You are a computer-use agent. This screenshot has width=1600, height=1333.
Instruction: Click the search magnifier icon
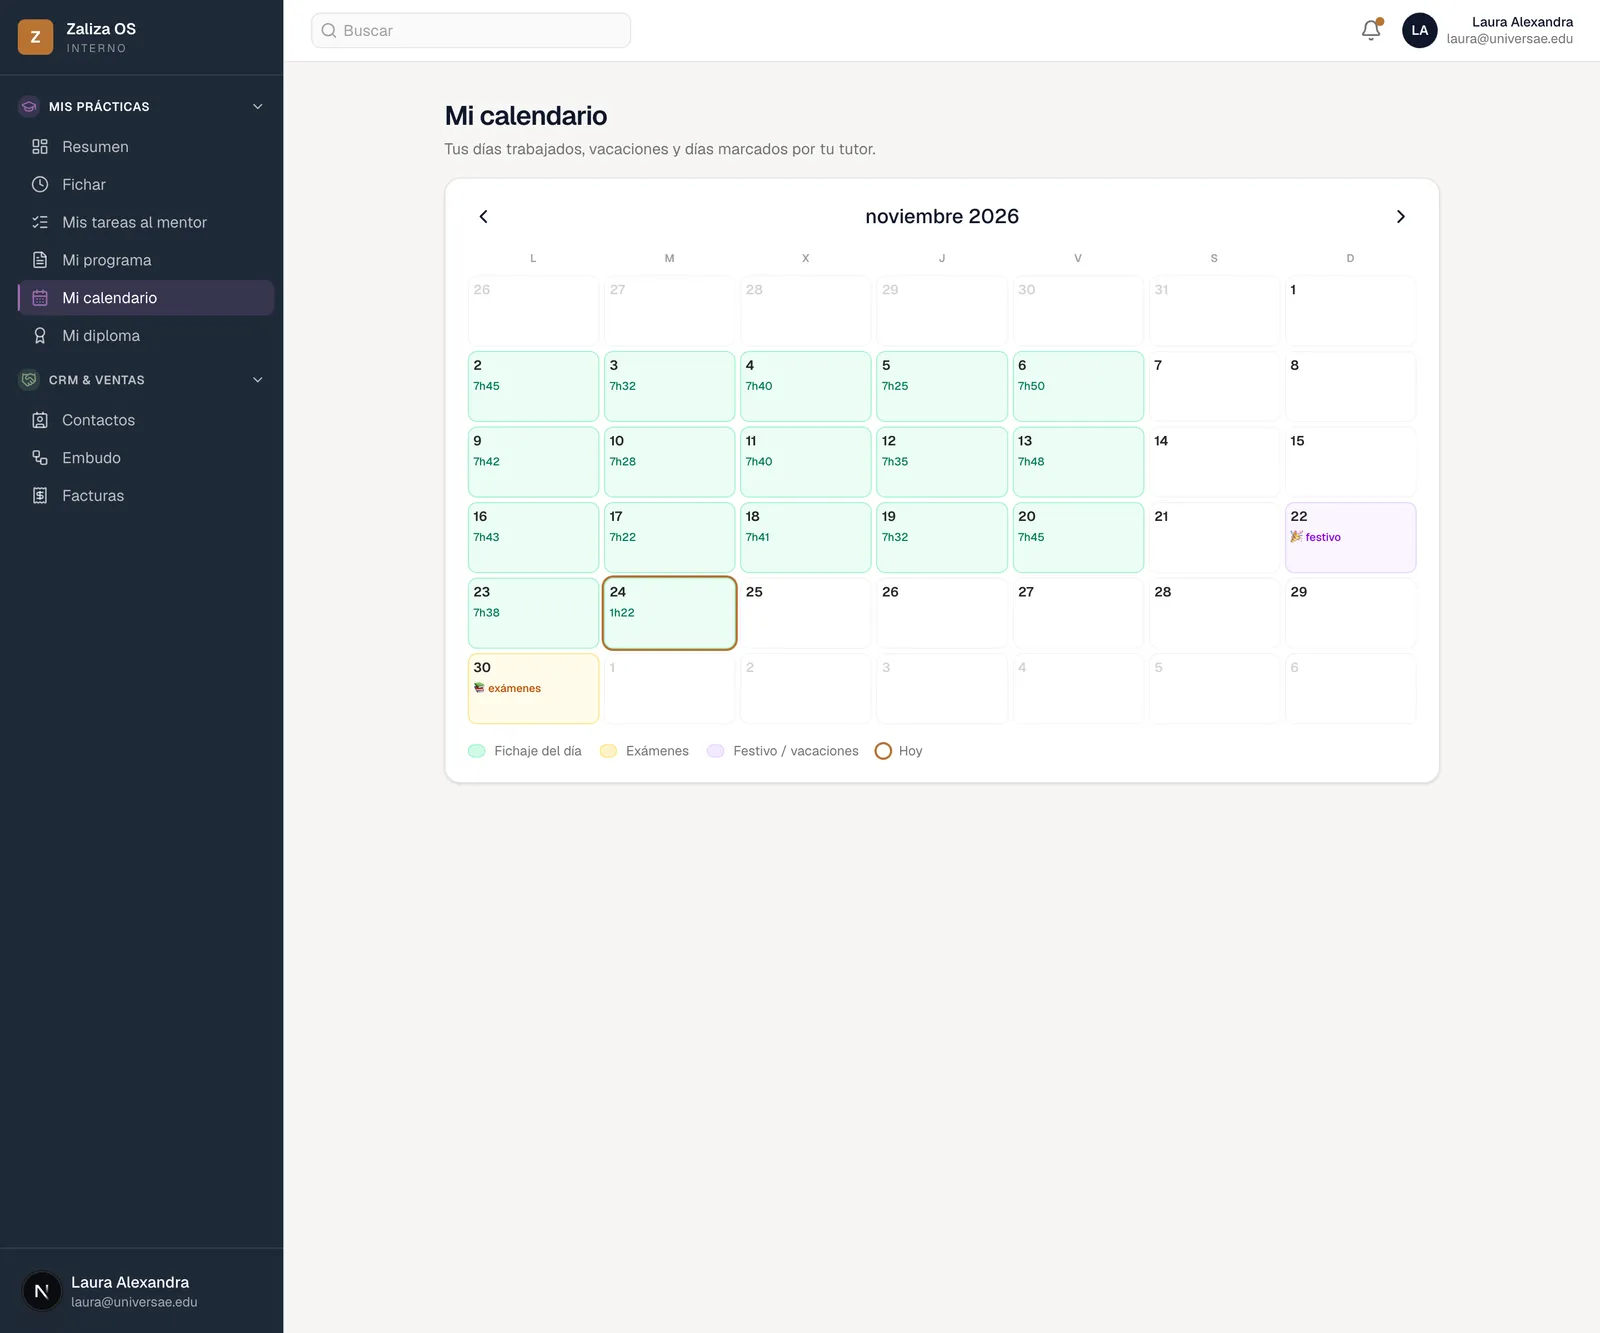coord(329,31)
